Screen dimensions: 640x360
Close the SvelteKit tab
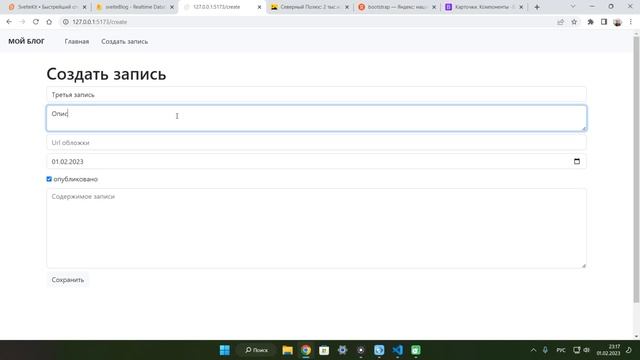pos(84,7)
